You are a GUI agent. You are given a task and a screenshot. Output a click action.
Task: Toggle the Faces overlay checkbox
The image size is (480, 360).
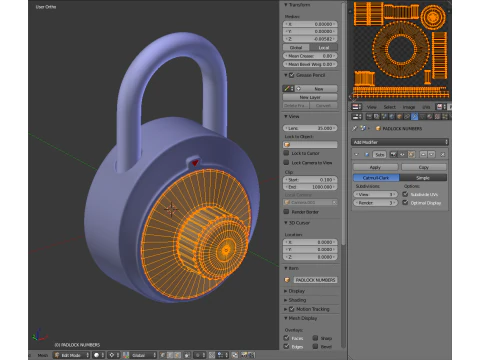coord(286,338)
